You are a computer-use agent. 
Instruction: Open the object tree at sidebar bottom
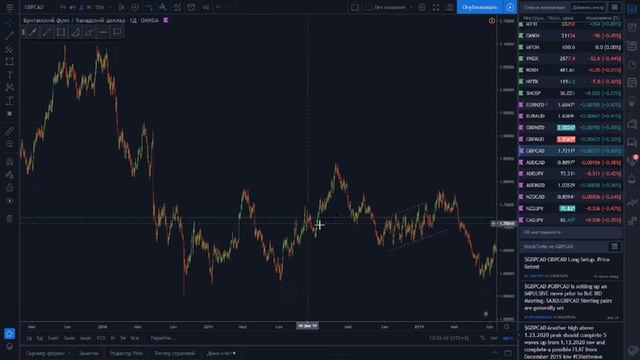point(9,347)
